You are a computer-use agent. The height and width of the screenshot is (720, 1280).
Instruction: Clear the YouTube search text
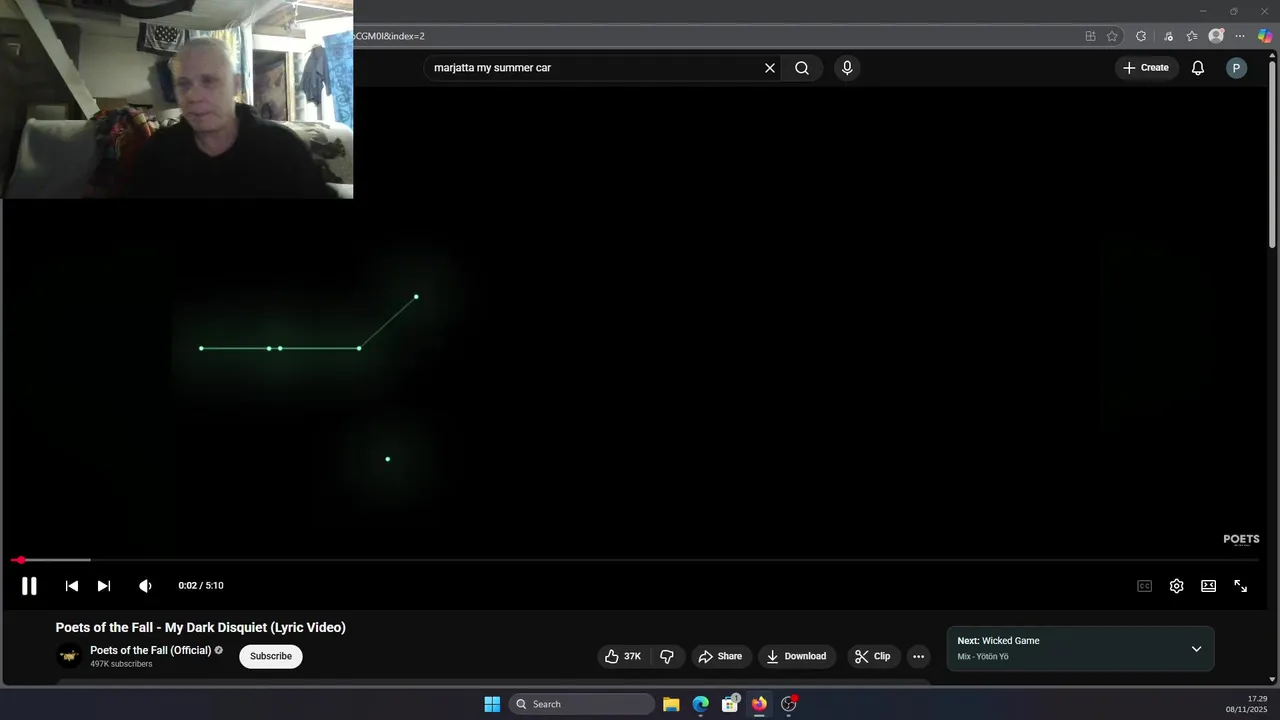[770, 68]
